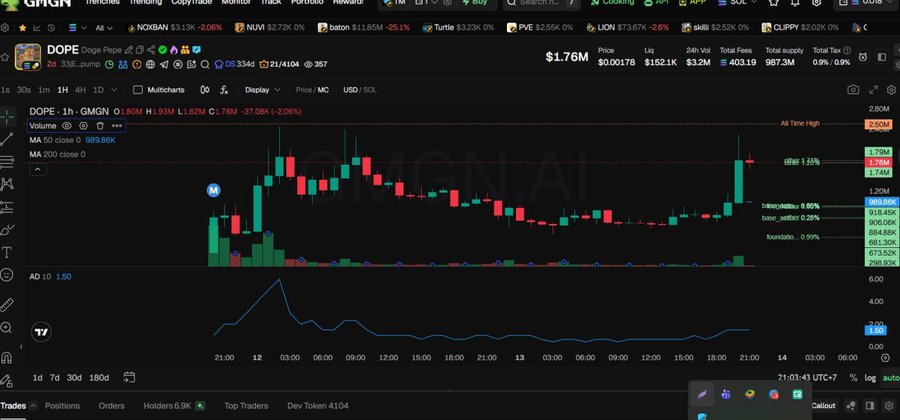Viewport: 900px width, 420px height.
Task: Enable the Multicharts checkbox
Action: point(138,90)
